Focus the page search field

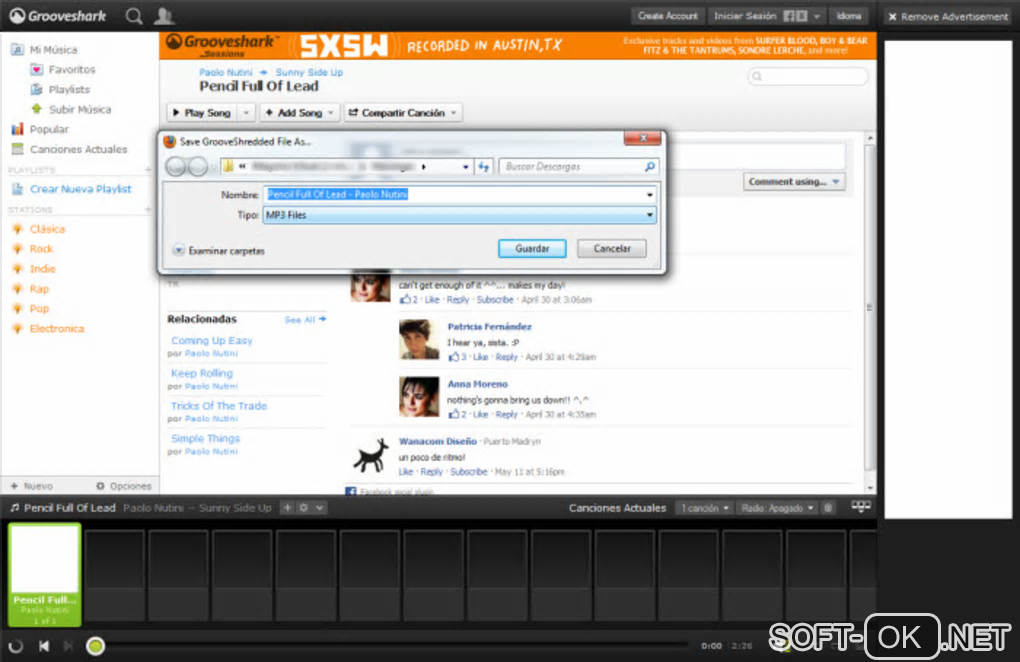pyautogui.click(x=808, y=76)
